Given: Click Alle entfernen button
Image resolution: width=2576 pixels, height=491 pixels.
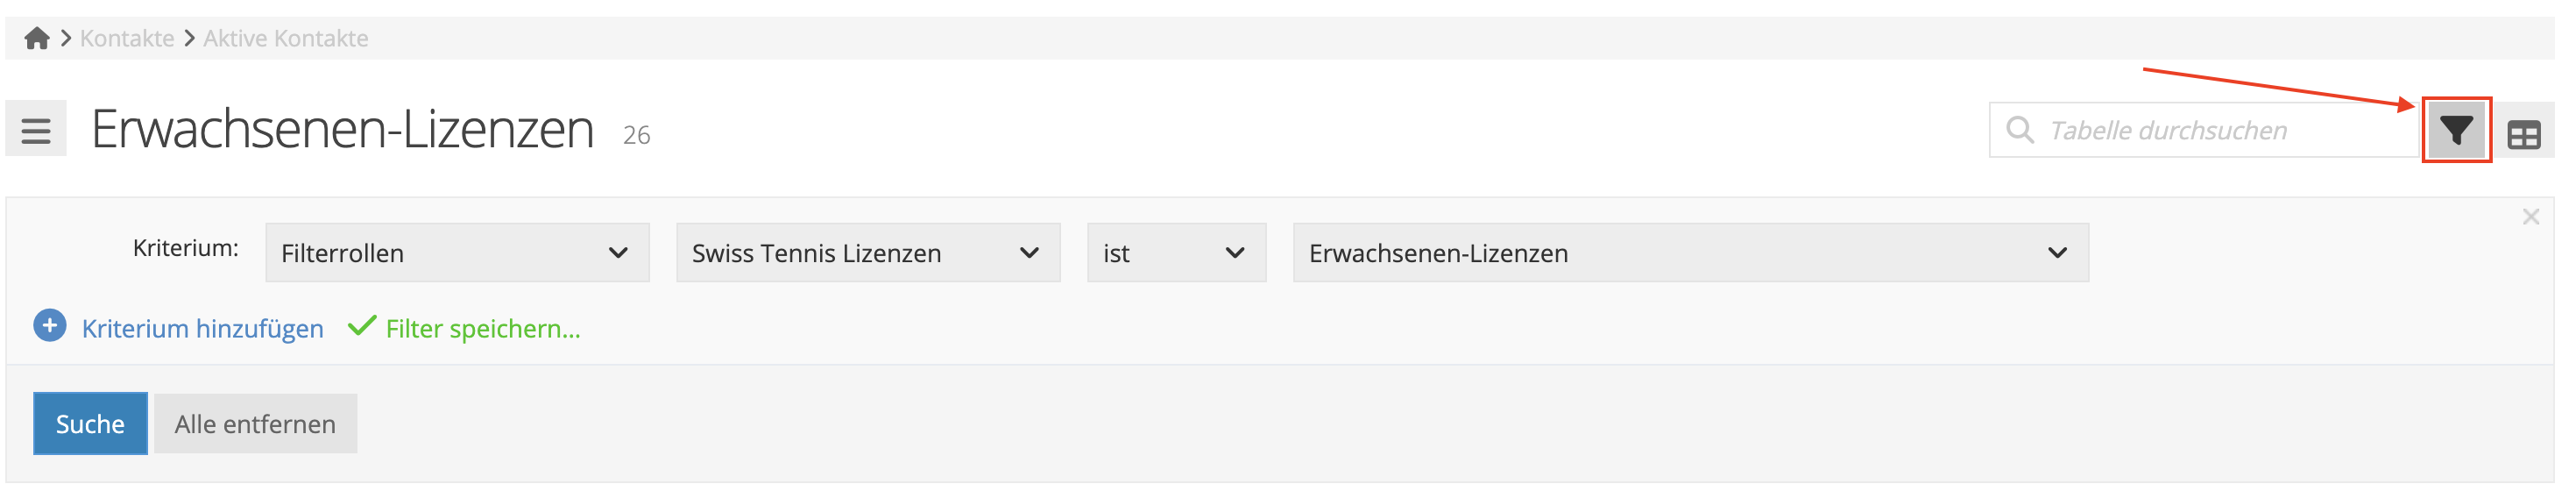Looking at the screenshot, I should click(x=255, y=424).
